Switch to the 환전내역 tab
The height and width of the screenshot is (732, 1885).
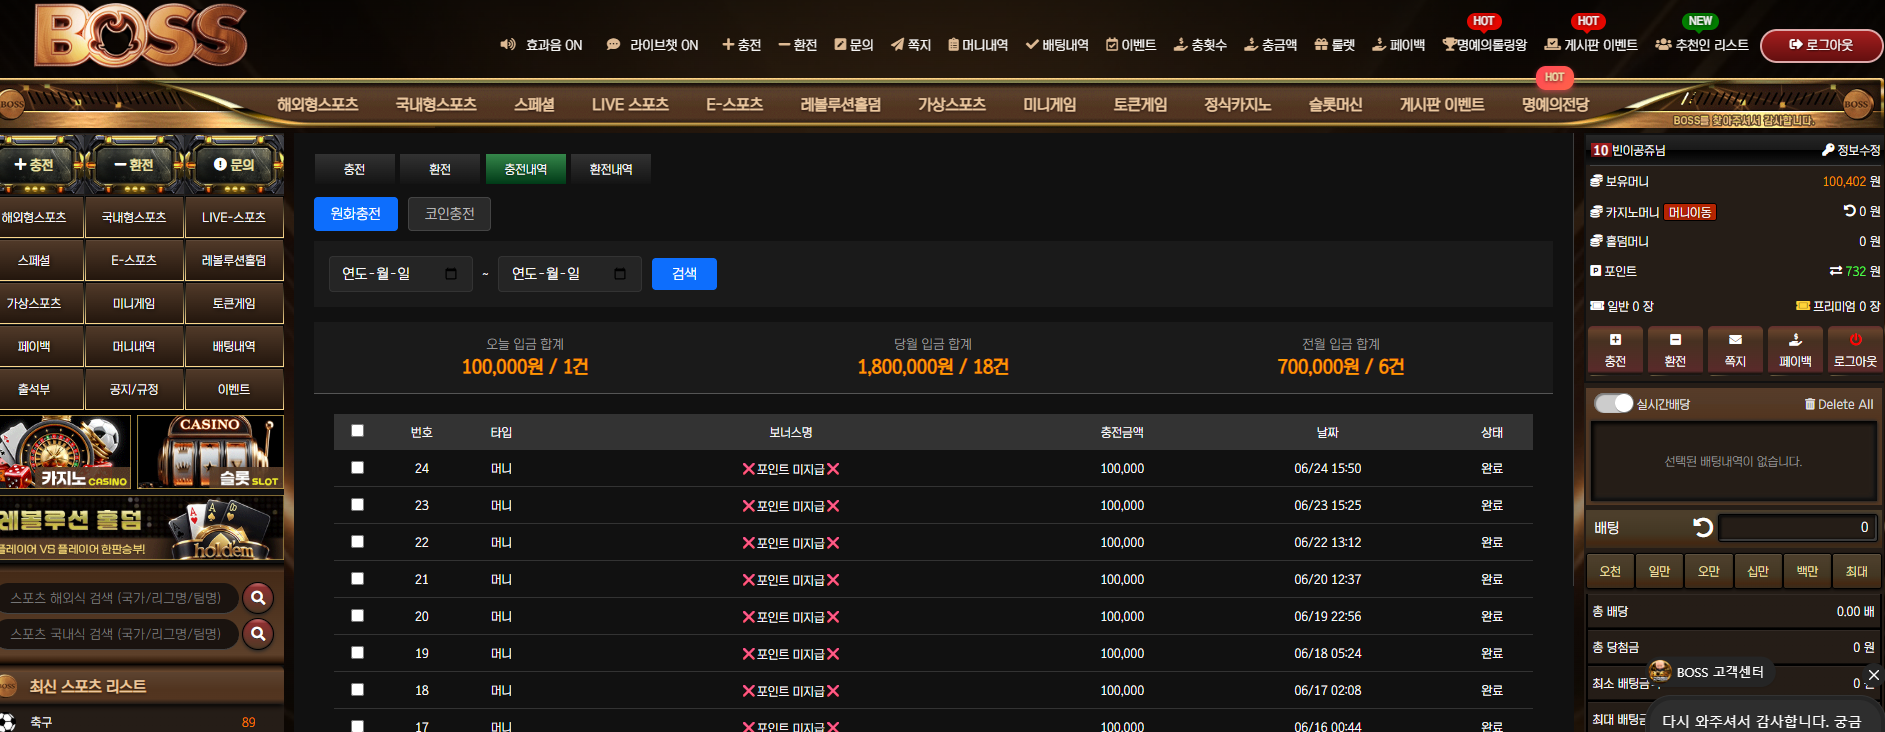[611, 169]
